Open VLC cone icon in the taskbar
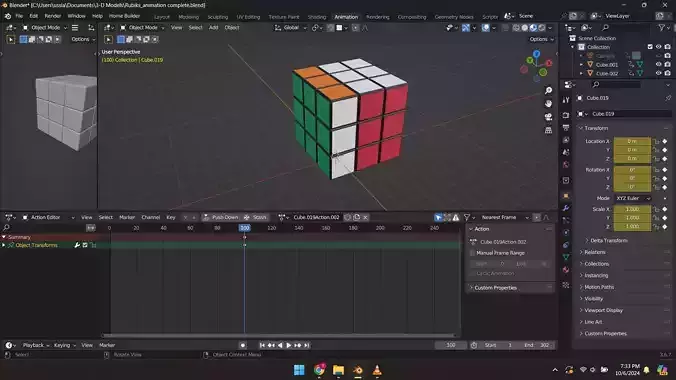The width and height of the screenshot is (676, 380). click(377, 370)
